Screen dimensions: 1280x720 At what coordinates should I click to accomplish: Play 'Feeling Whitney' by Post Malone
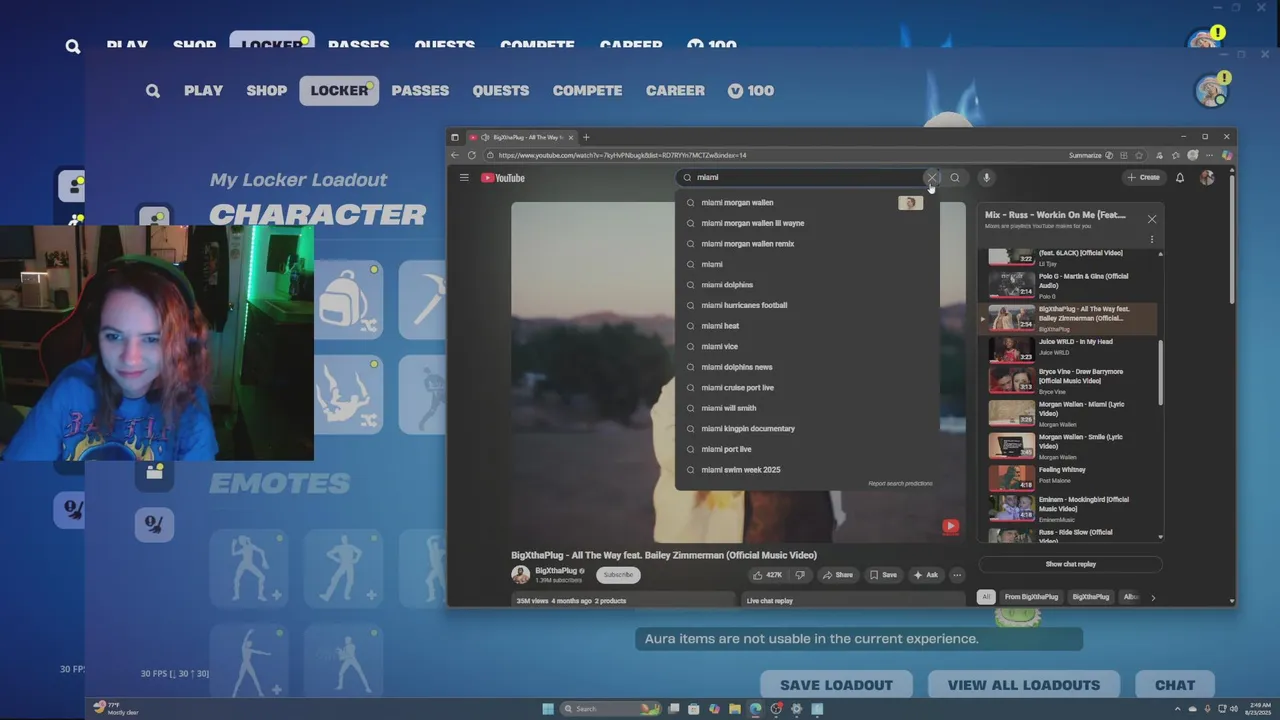pos(1070,476)
